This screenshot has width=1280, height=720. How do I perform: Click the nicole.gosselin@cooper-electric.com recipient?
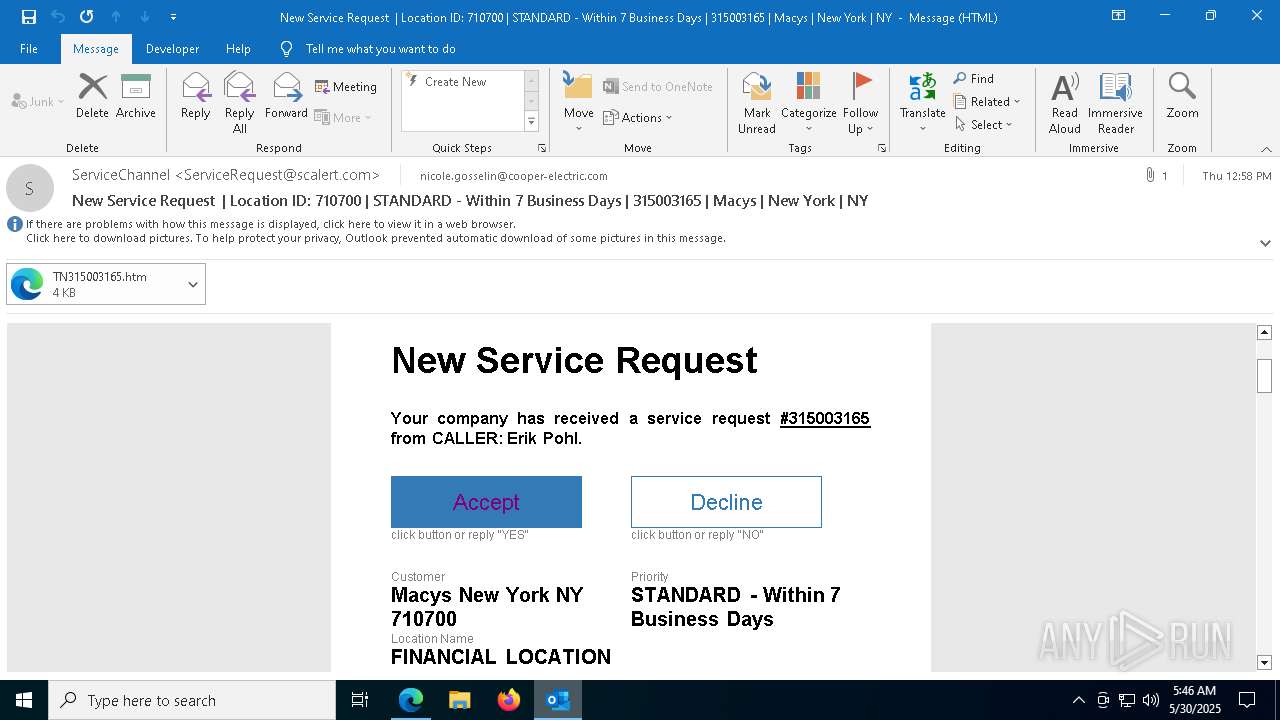pos(514,176)
